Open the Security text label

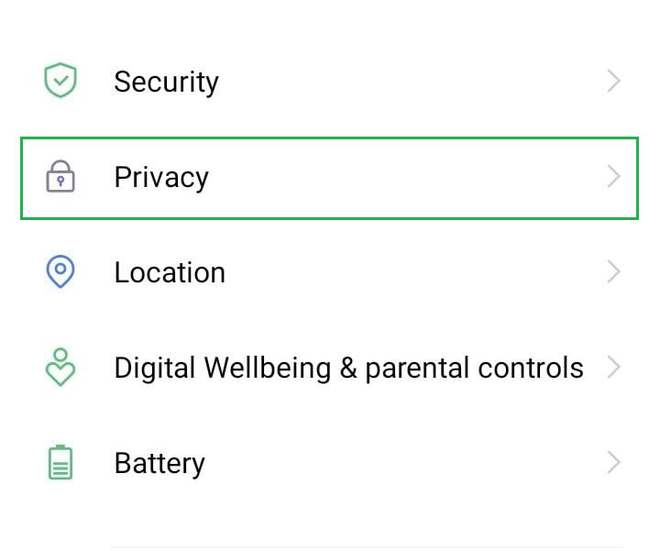click(166, 82)
